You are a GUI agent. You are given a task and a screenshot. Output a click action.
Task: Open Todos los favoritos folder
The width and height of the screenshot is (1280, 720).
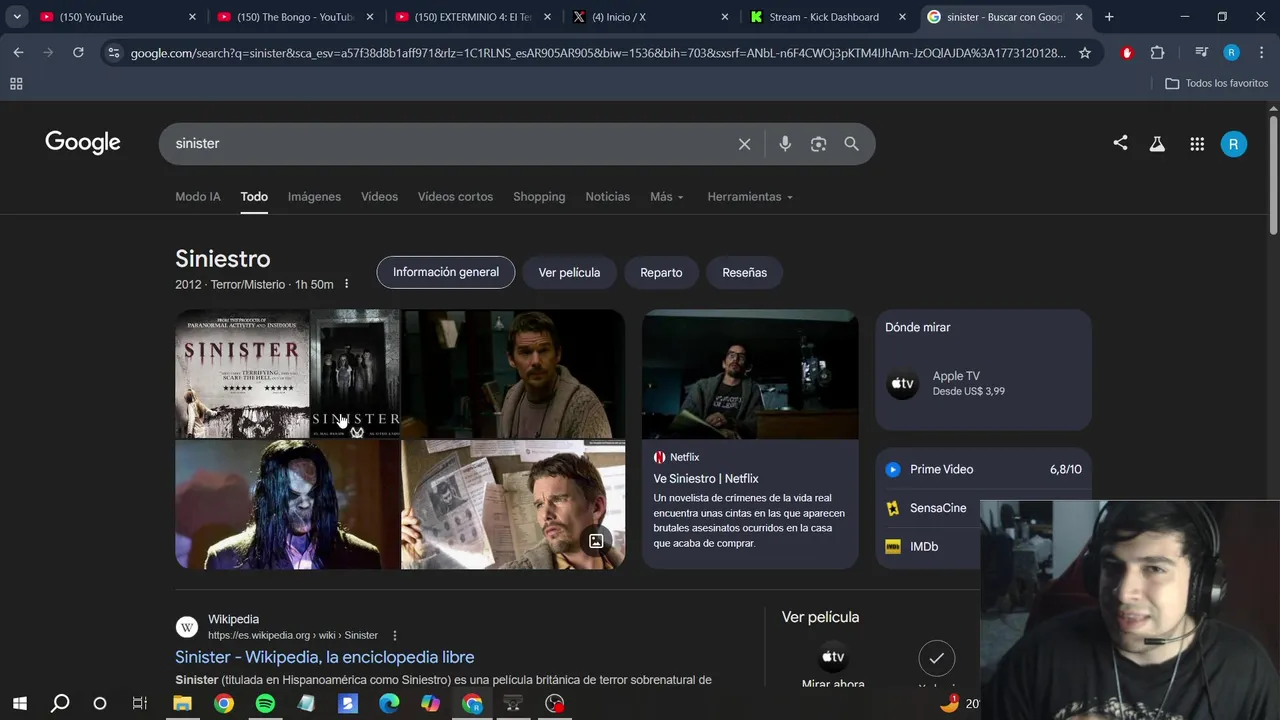click(x=1217, y=84)
